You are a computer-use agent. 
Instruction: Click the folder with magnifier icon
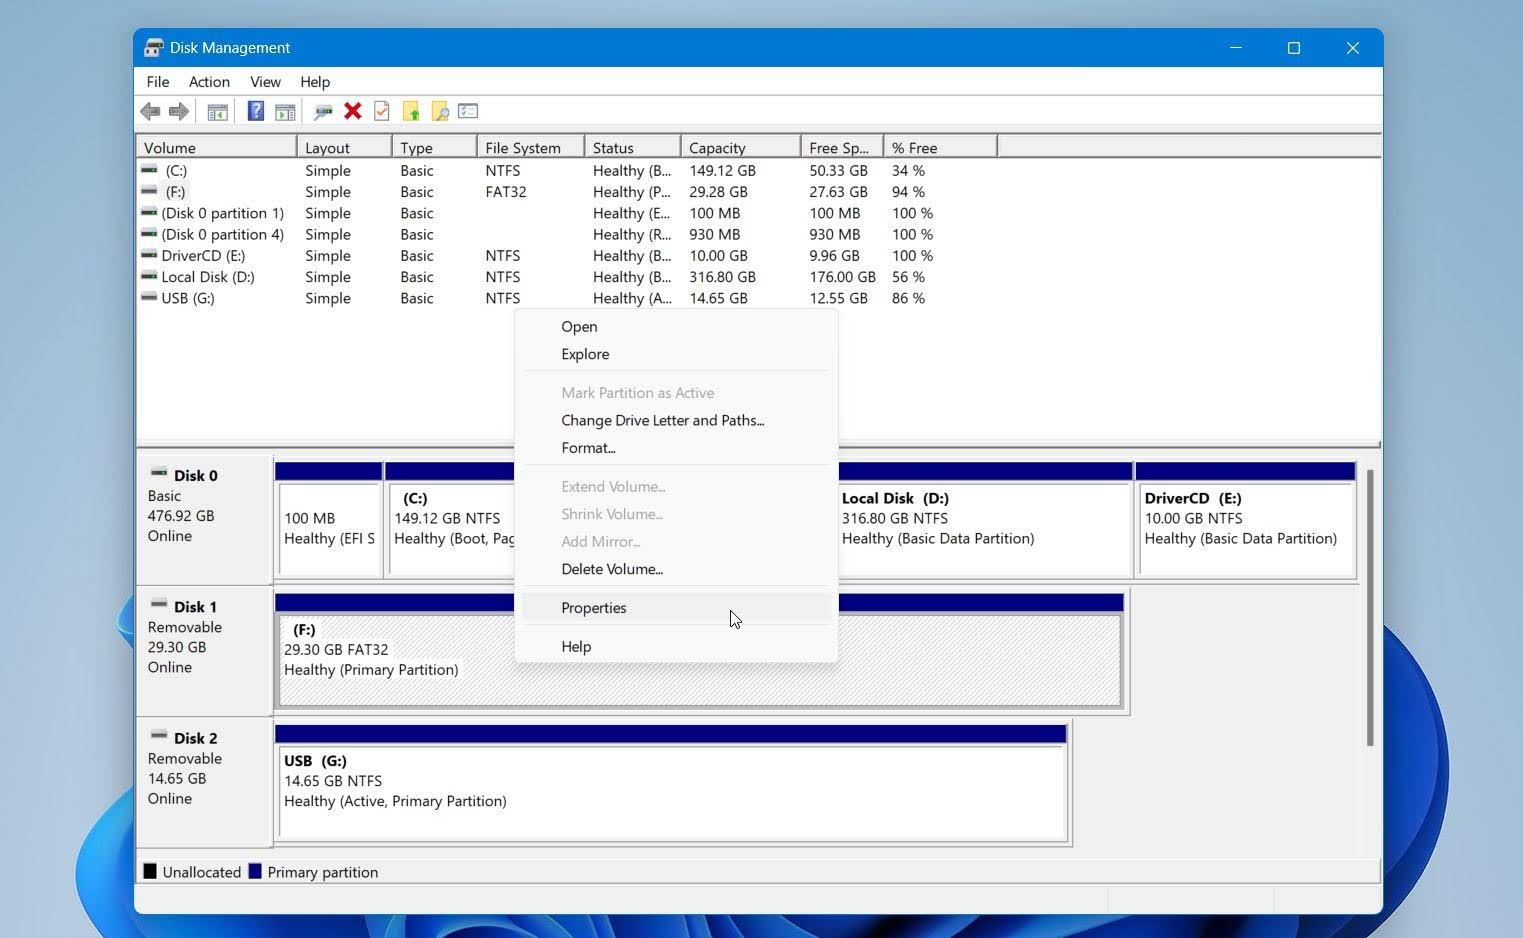[x=440, y=111]
